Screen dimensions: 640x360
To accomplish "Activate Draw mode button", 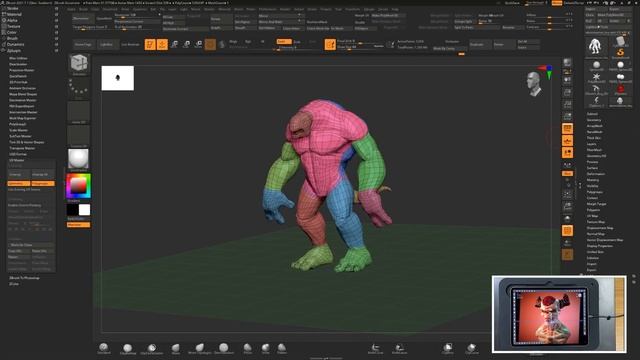I will click(x=162, y=44).
